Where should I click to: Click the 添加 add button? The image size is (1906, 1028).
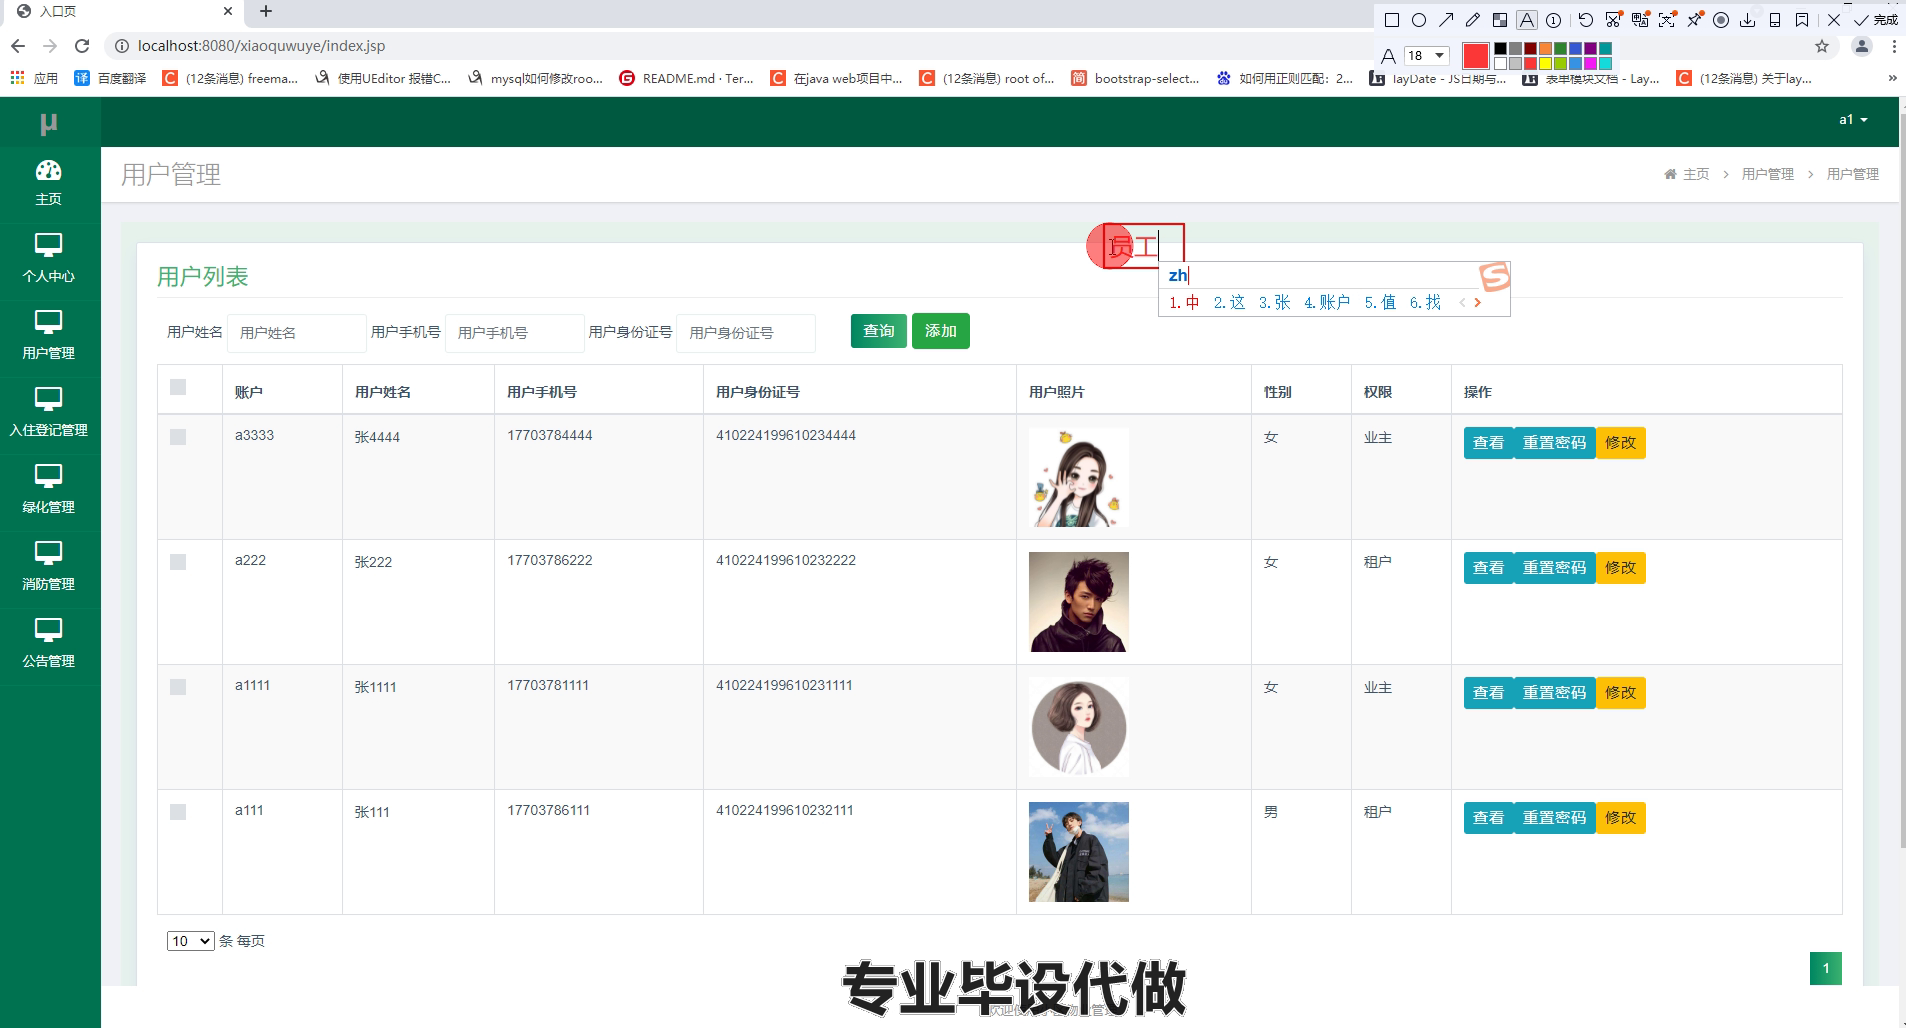(941, 331)
